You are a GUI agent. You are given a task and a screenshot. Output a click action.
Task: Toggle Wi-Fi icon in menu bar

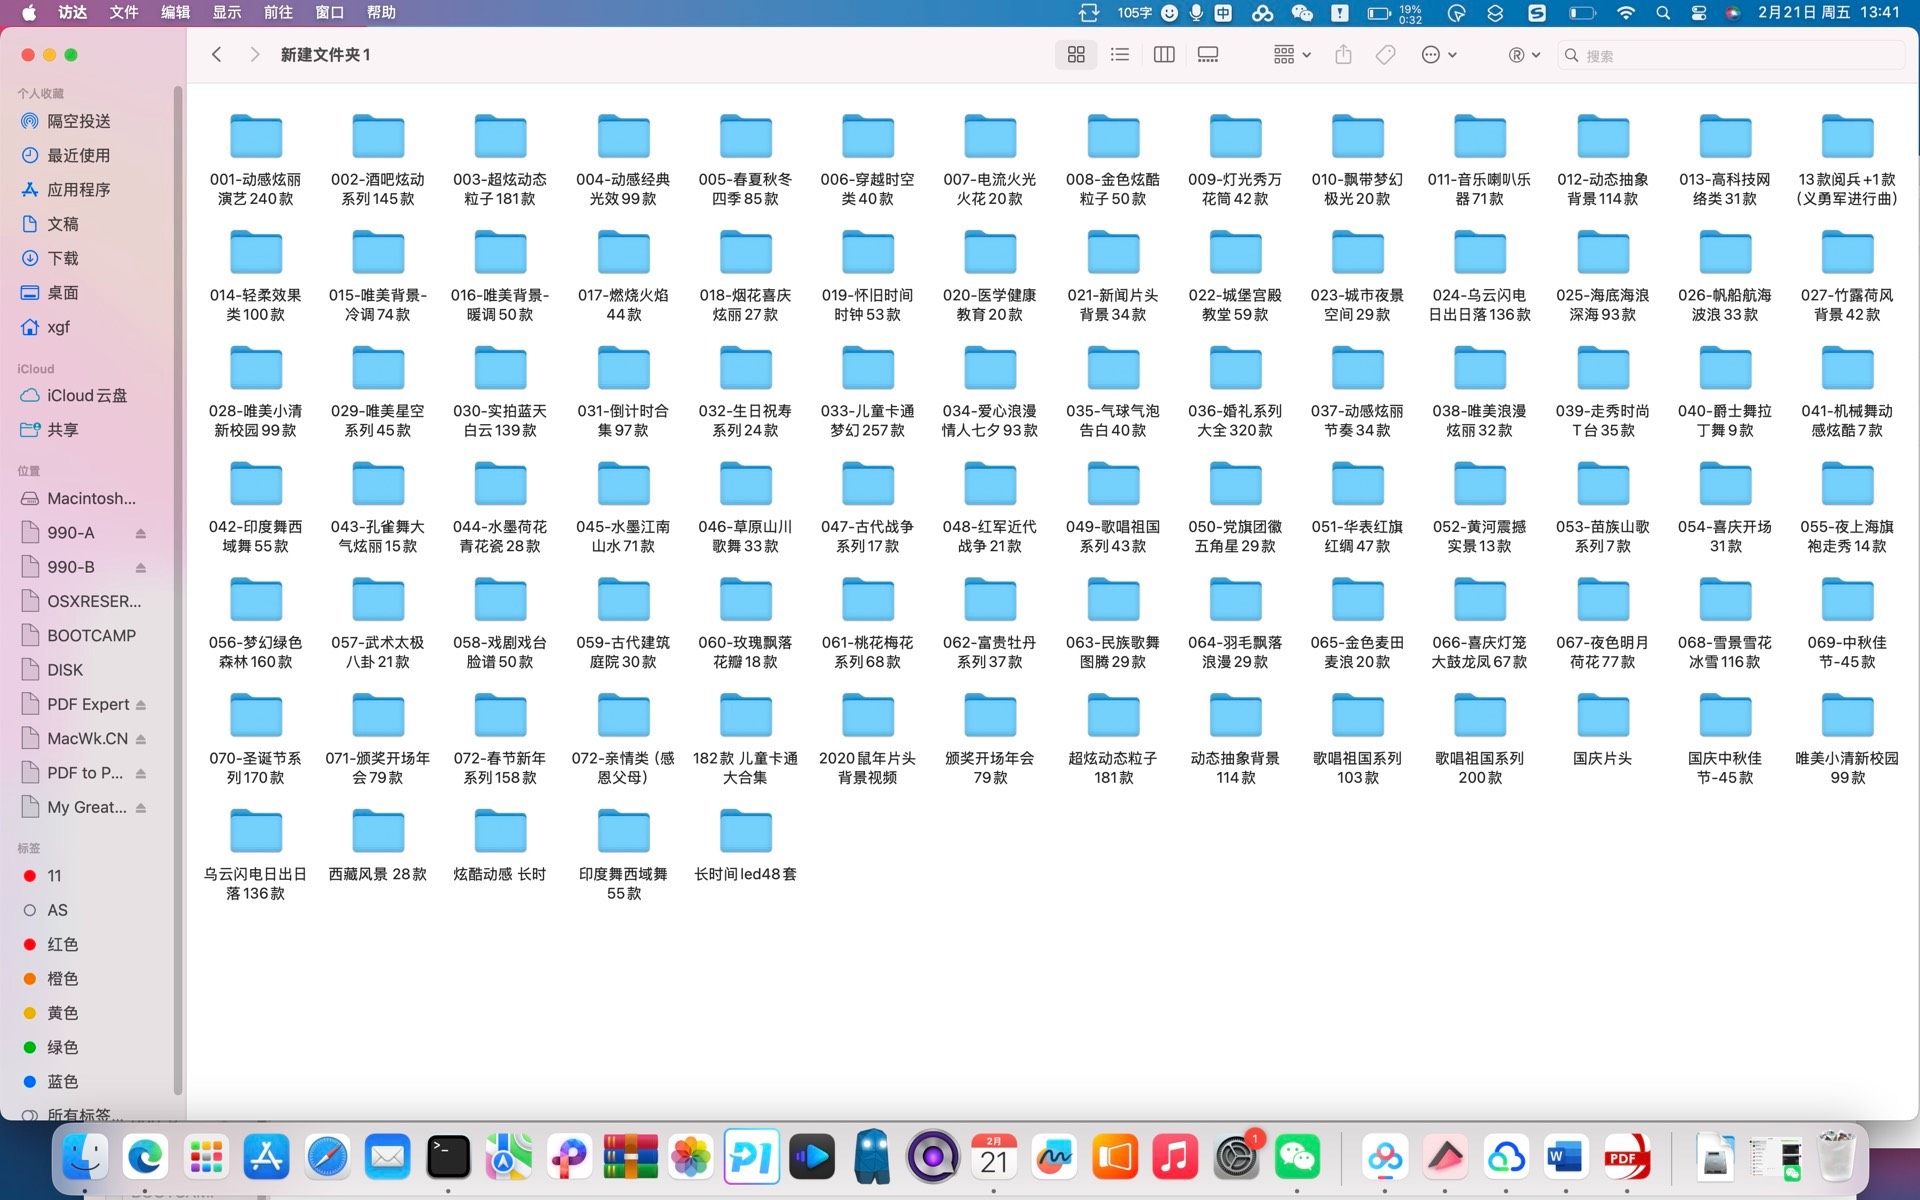coord(1626,13)
